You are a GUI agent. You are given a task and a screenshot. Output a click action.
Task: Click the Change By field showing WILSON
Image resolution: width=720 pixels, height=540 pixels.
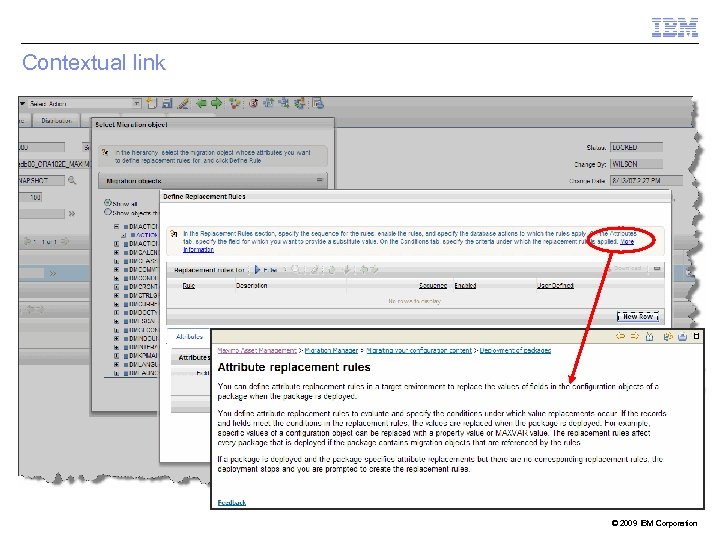(636, 164)
